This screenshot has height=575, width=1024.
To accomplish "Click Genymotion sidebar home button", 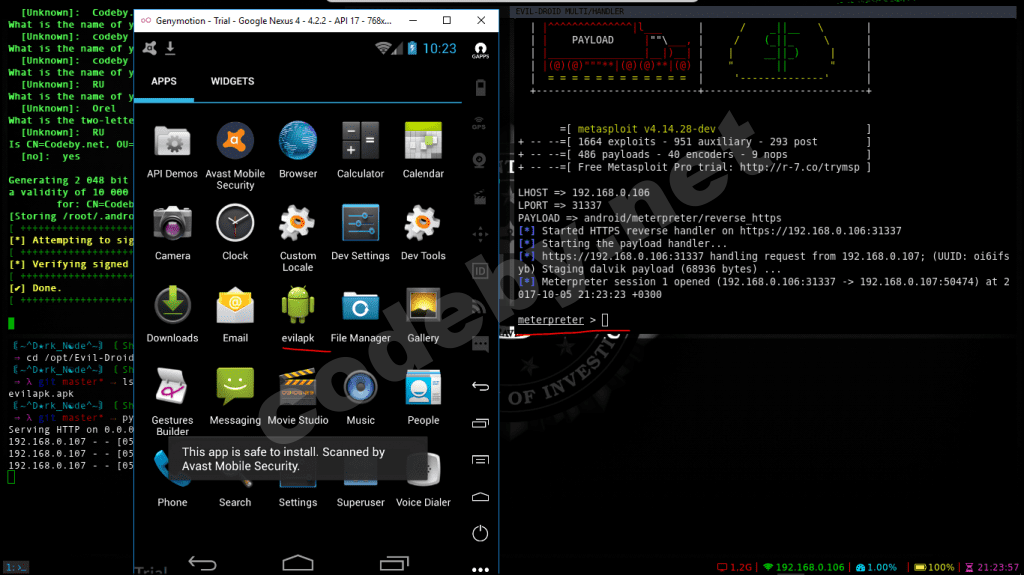I will (480, 497).
